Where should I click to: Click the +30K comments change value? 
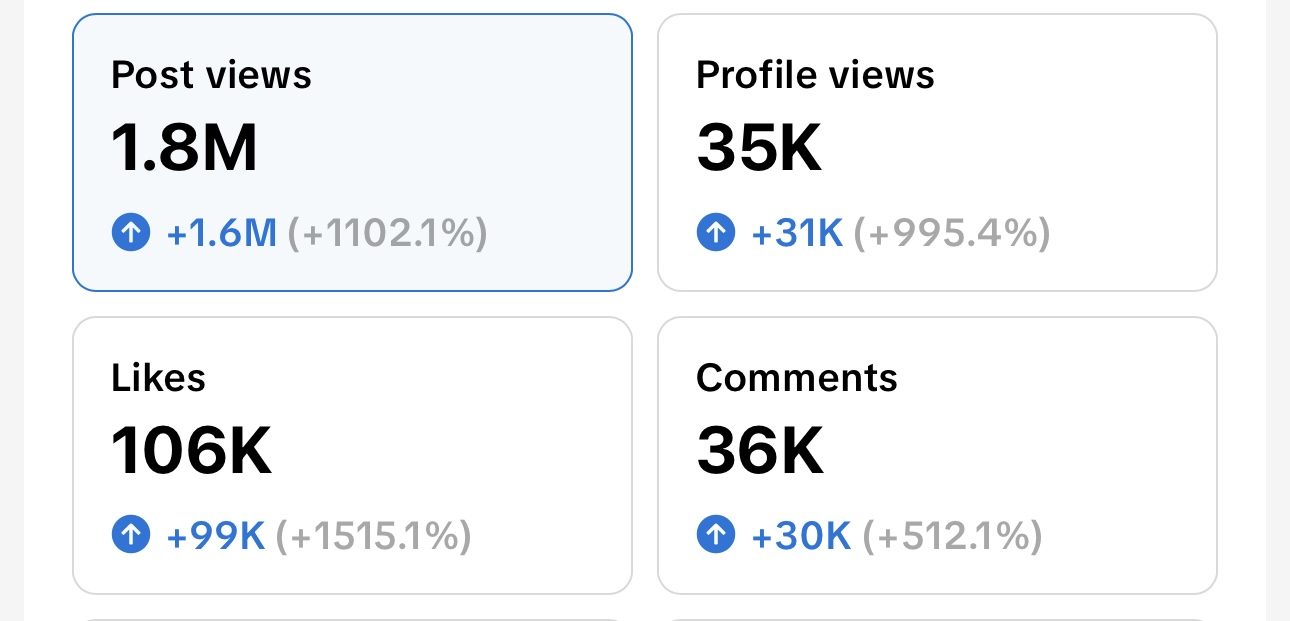pyautogui.click(x=801, y=537)
